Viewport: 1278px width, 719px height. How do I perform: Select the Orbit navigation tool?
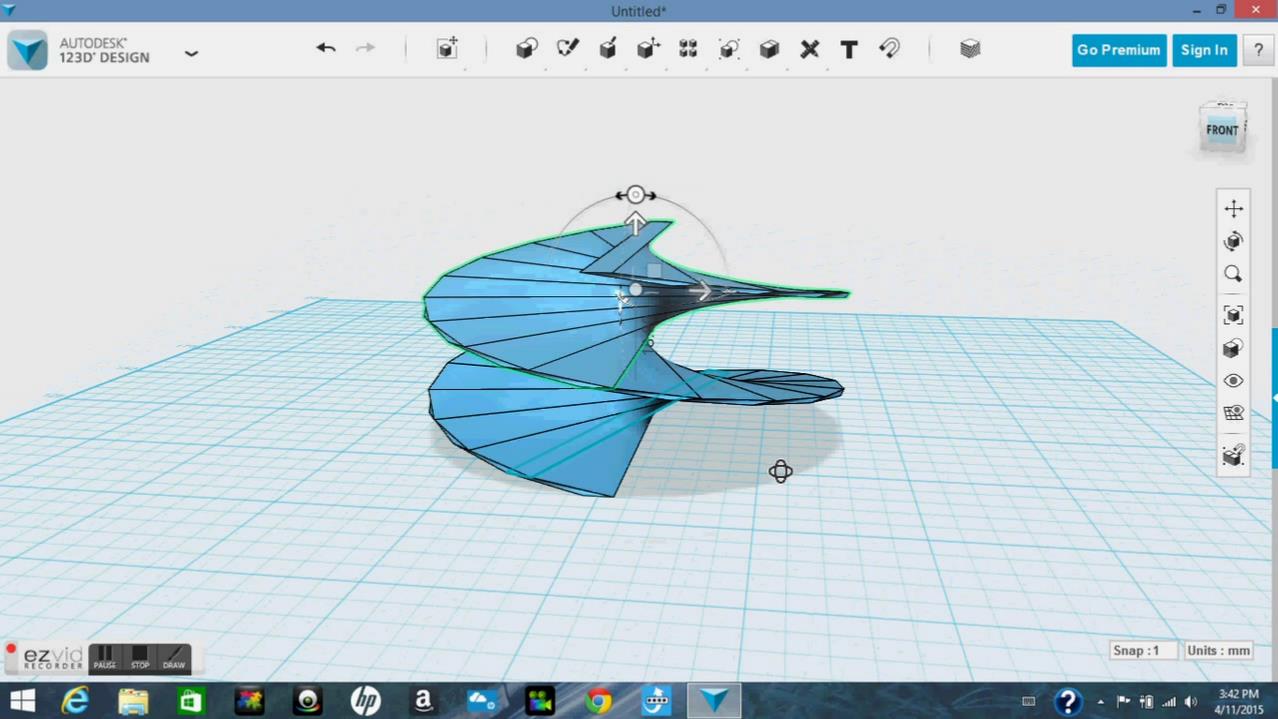click(1233, 241)
